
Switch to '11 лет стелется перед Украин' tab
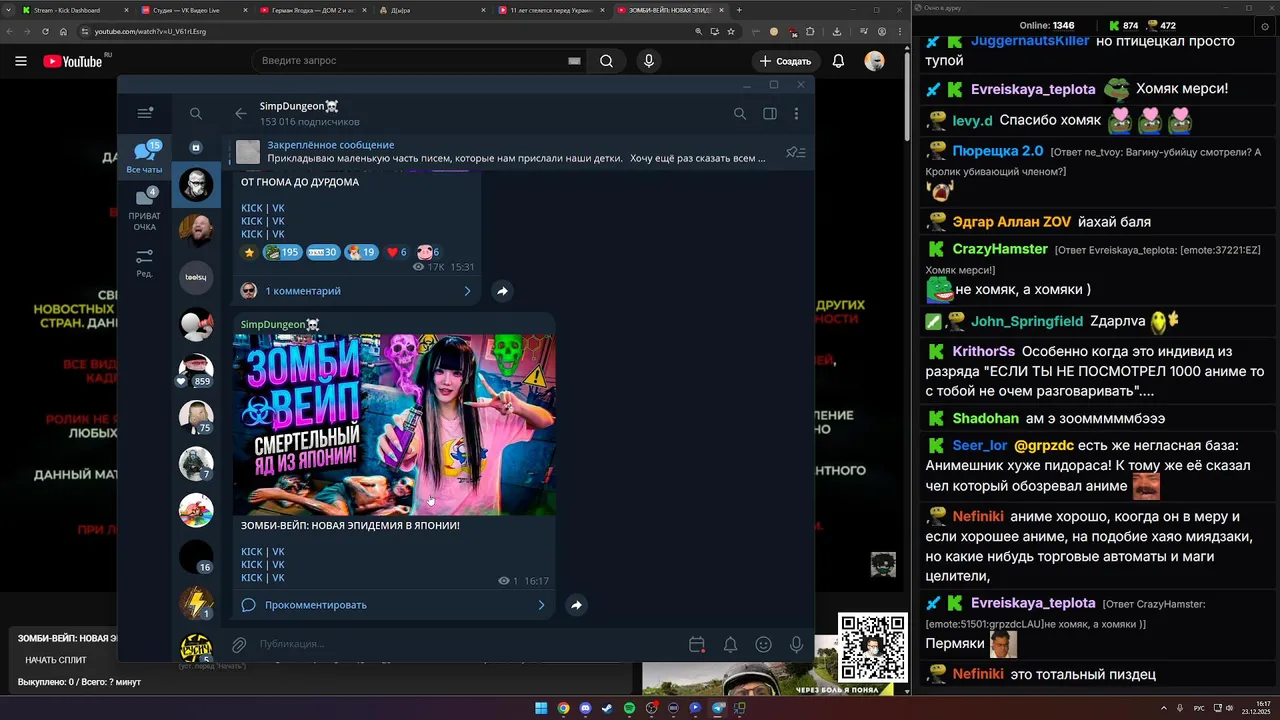click(x=552, y=10)
